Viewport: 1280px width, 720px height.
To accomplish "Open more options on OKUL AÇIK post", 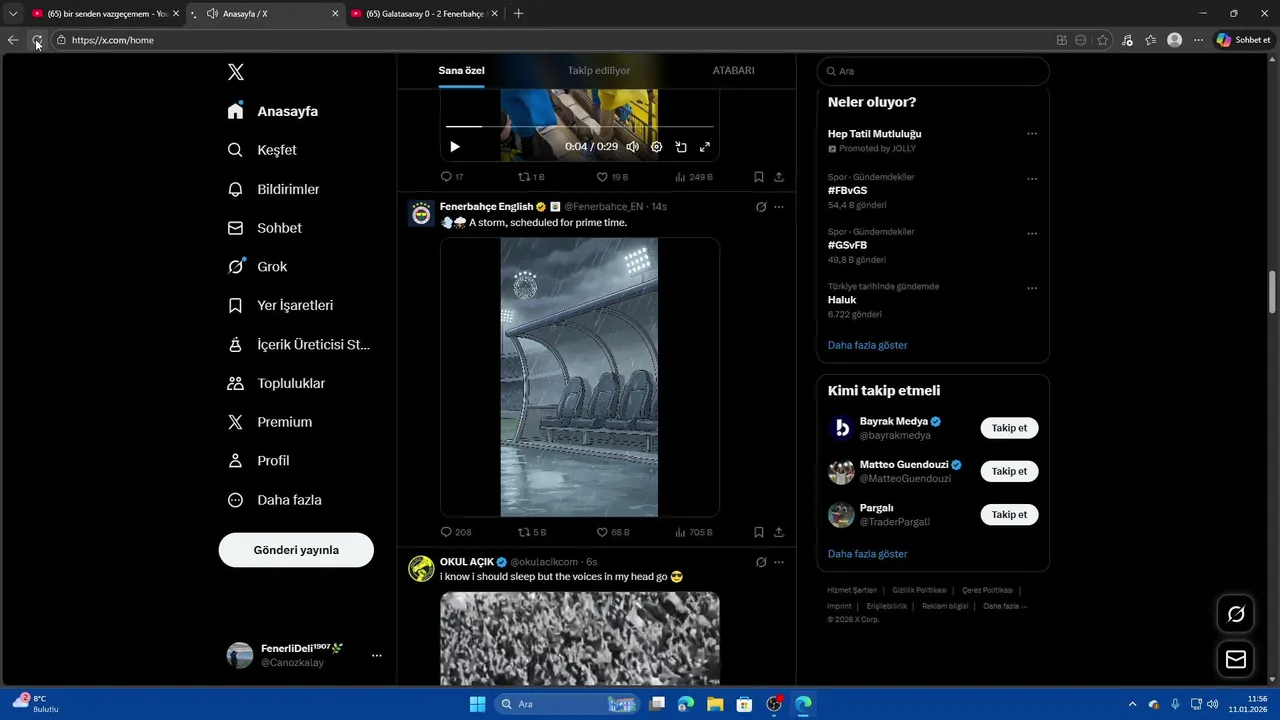I will [x=779, y=562].
